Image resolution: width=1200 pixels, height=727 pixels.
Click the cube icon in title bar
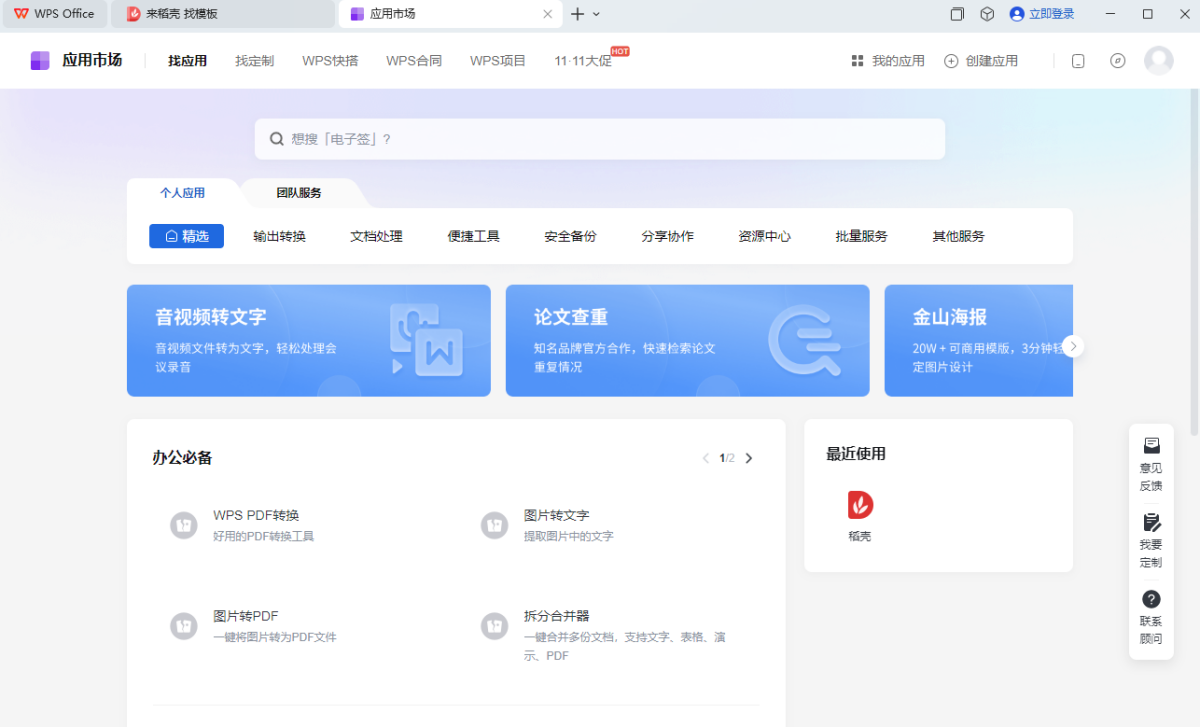[x=987, y=14]
